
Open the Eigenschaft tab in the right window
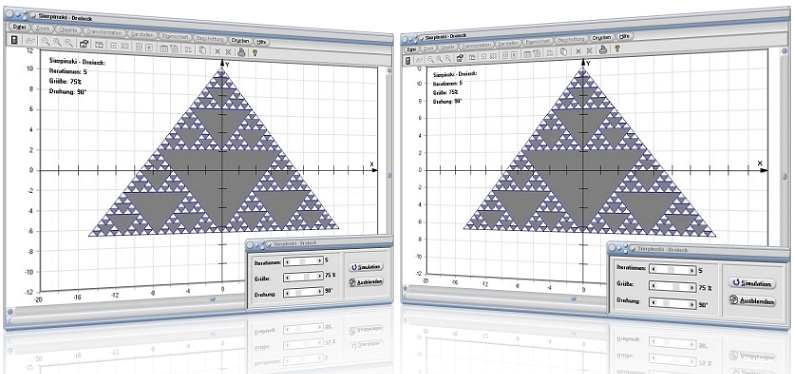coord(538,42)
